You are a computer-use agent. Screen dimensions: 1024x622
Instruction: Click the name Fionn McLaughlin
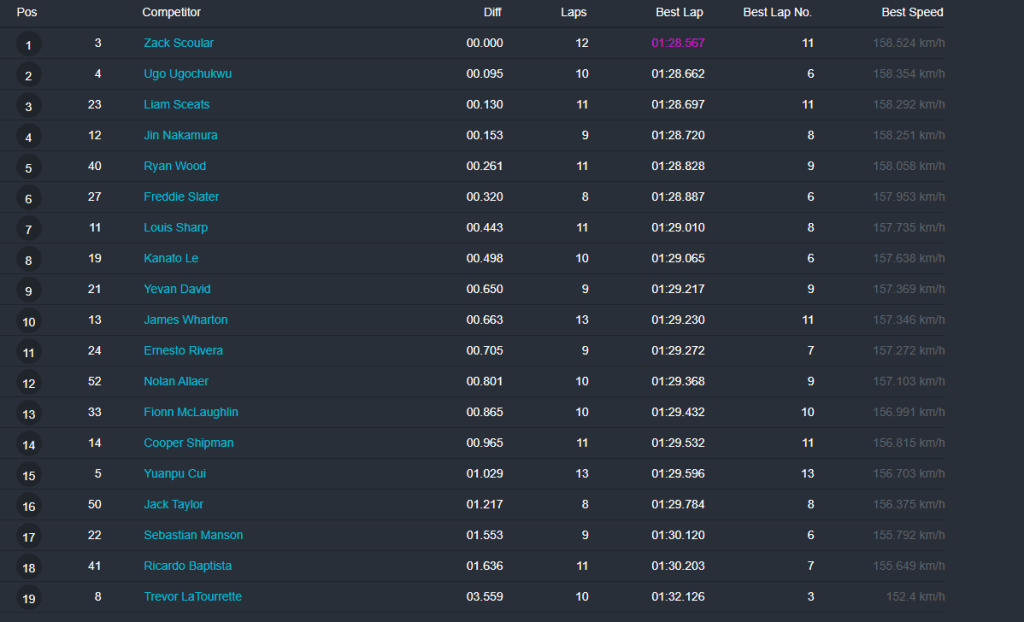(190, 412)
